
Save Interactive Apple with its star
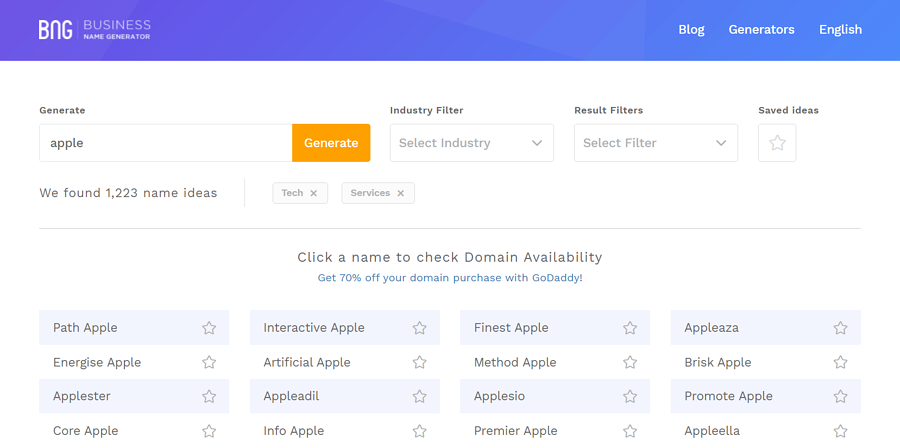(420, 328)
